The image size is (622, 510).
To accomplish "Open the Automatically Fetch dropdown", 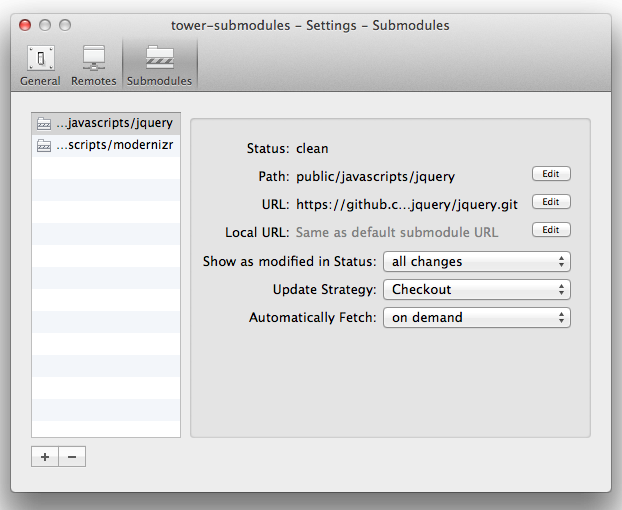I will tap(476, 318).
